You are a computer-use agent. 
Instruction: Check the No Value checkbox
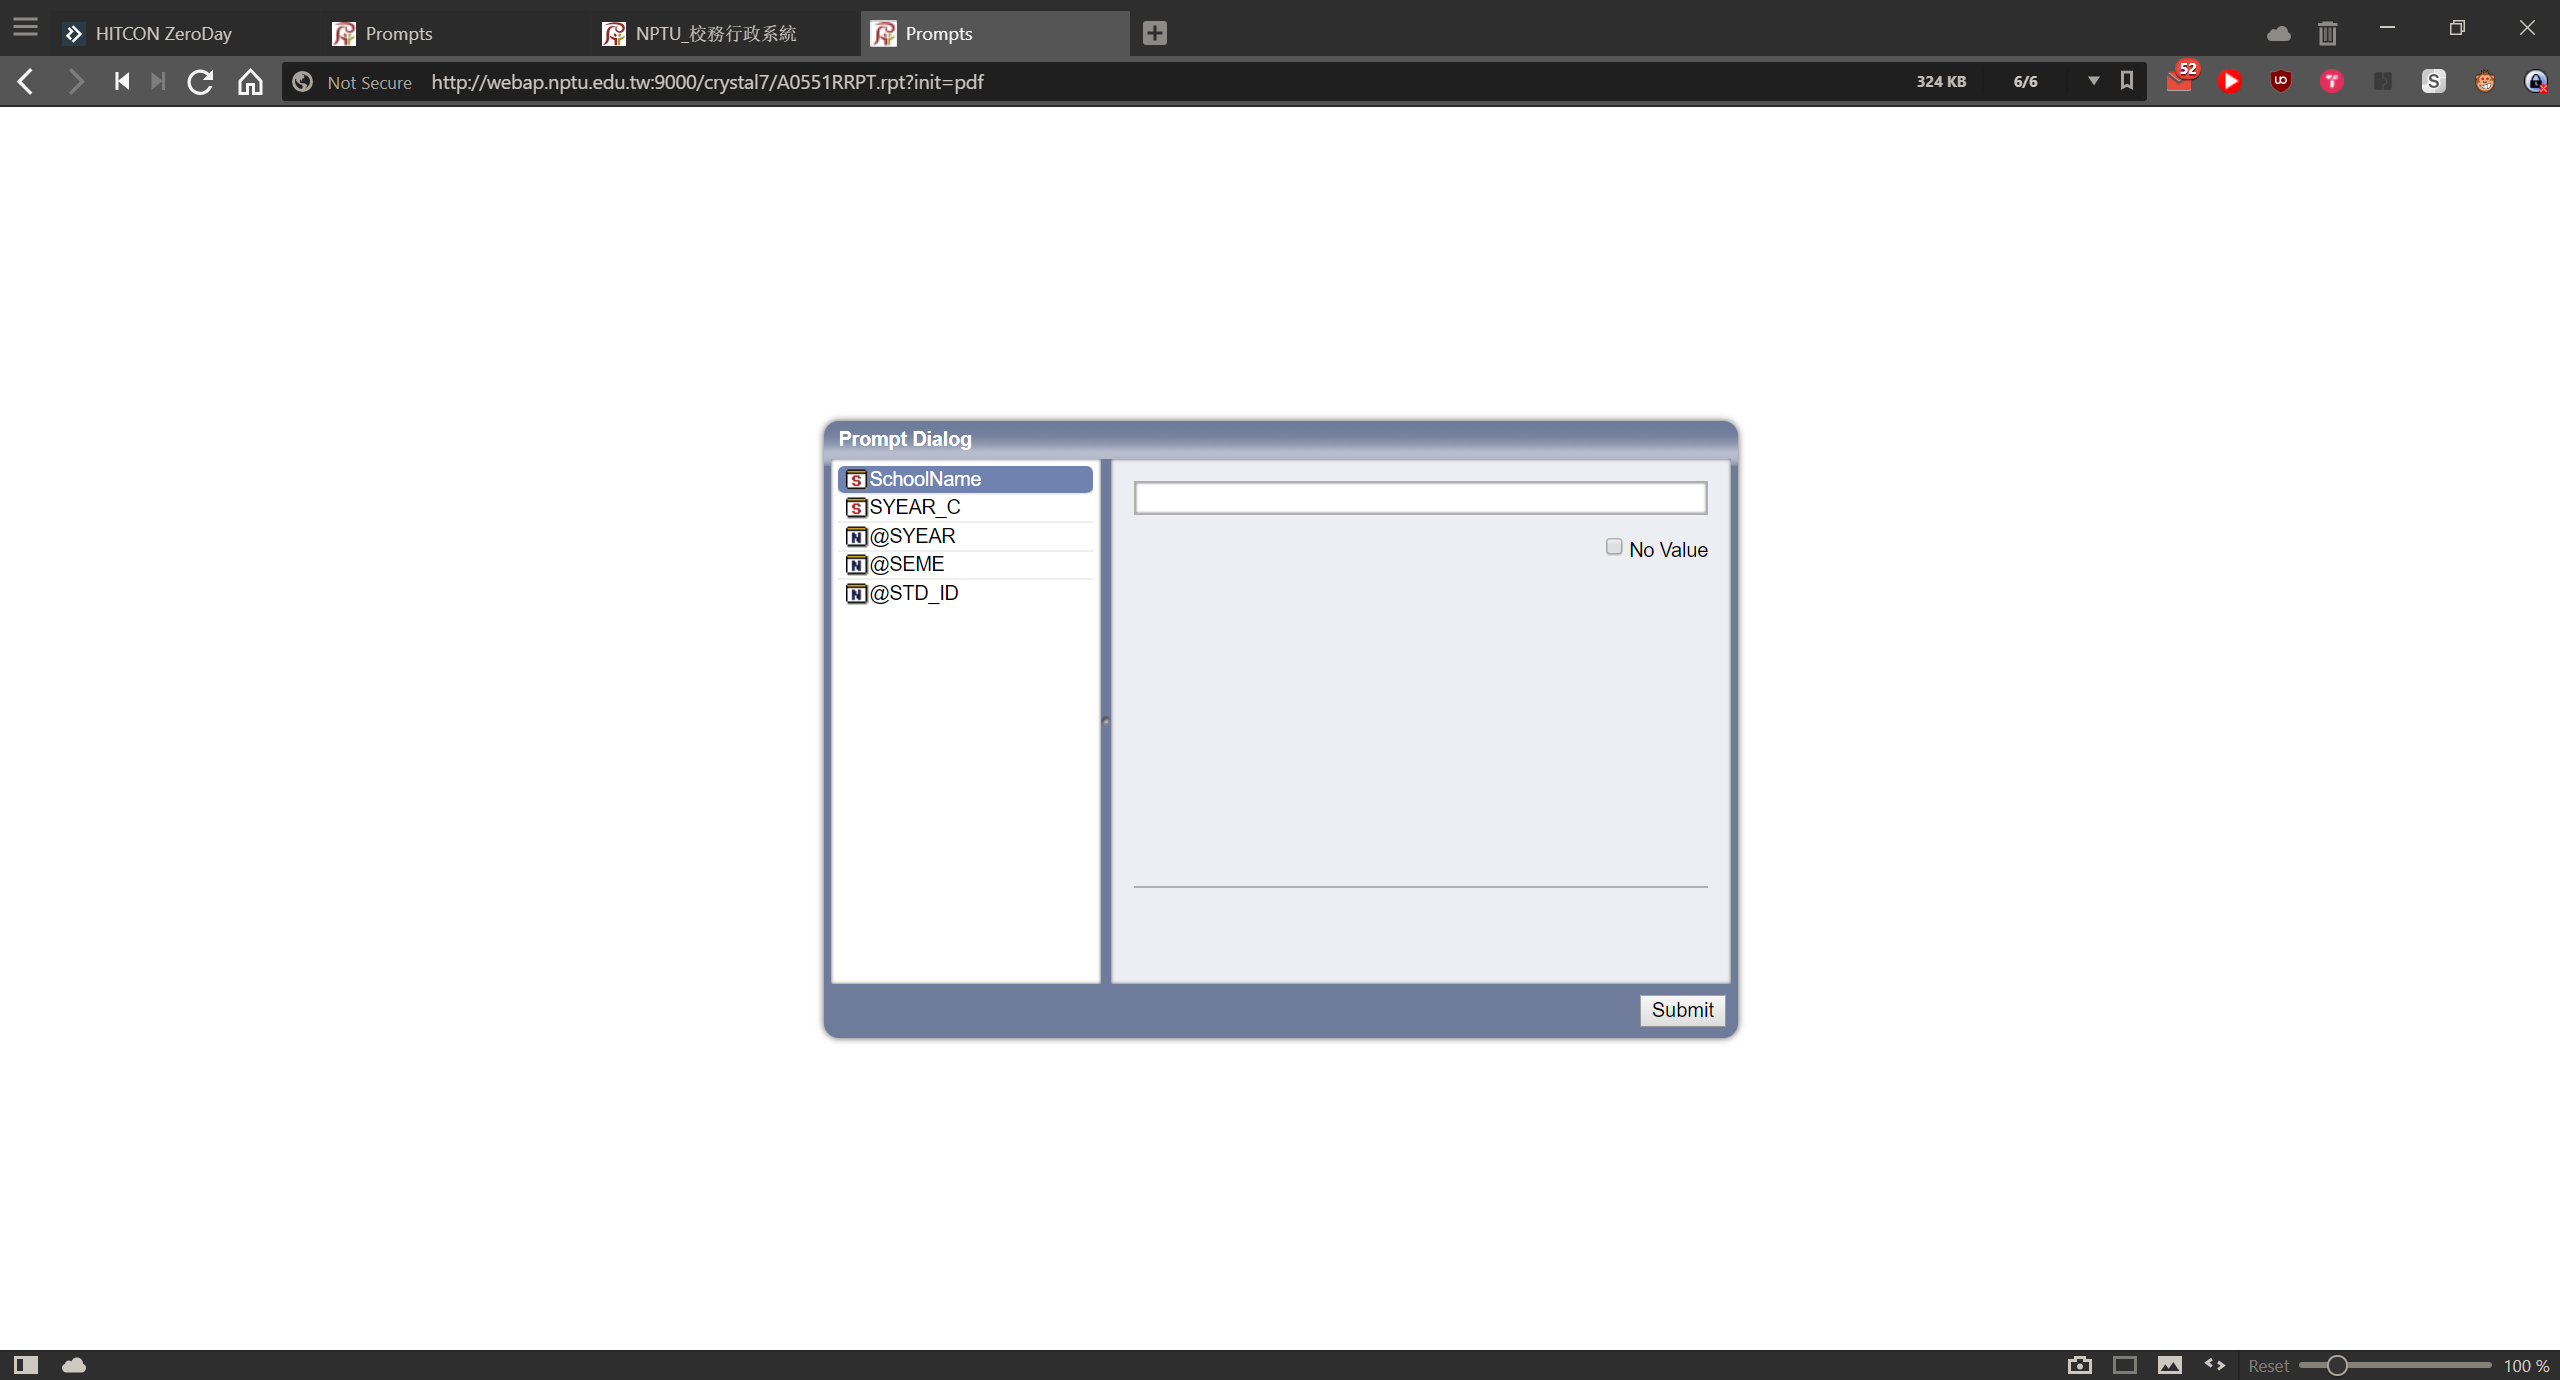1614,547
